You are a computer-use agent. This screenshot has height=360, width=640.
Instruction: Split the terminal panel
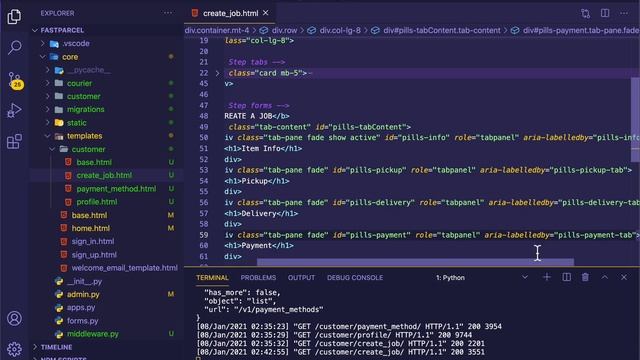tap(566, 277)
